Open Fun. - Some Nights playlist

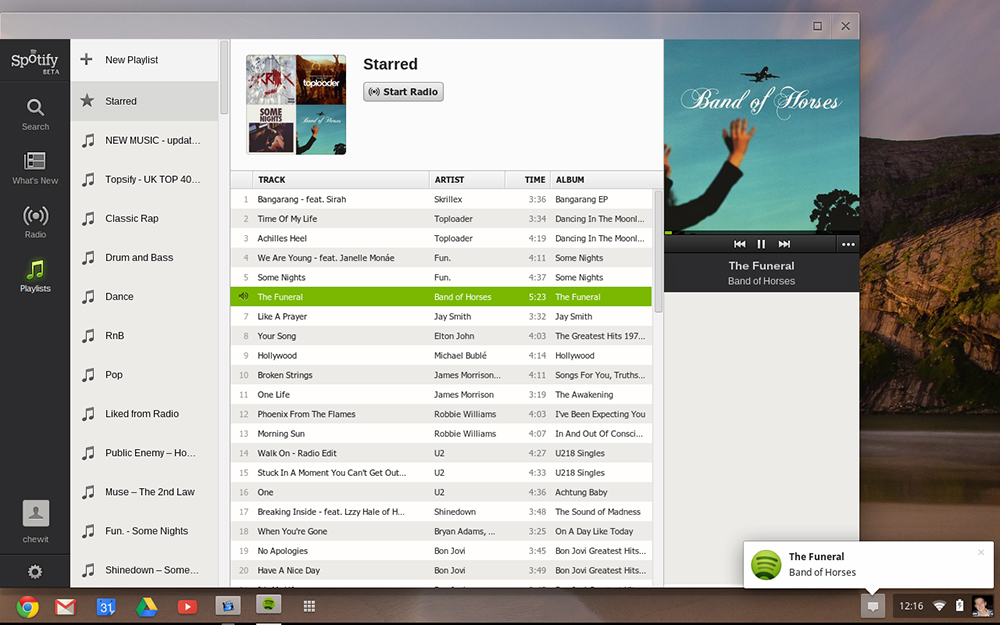coord(145,531)
